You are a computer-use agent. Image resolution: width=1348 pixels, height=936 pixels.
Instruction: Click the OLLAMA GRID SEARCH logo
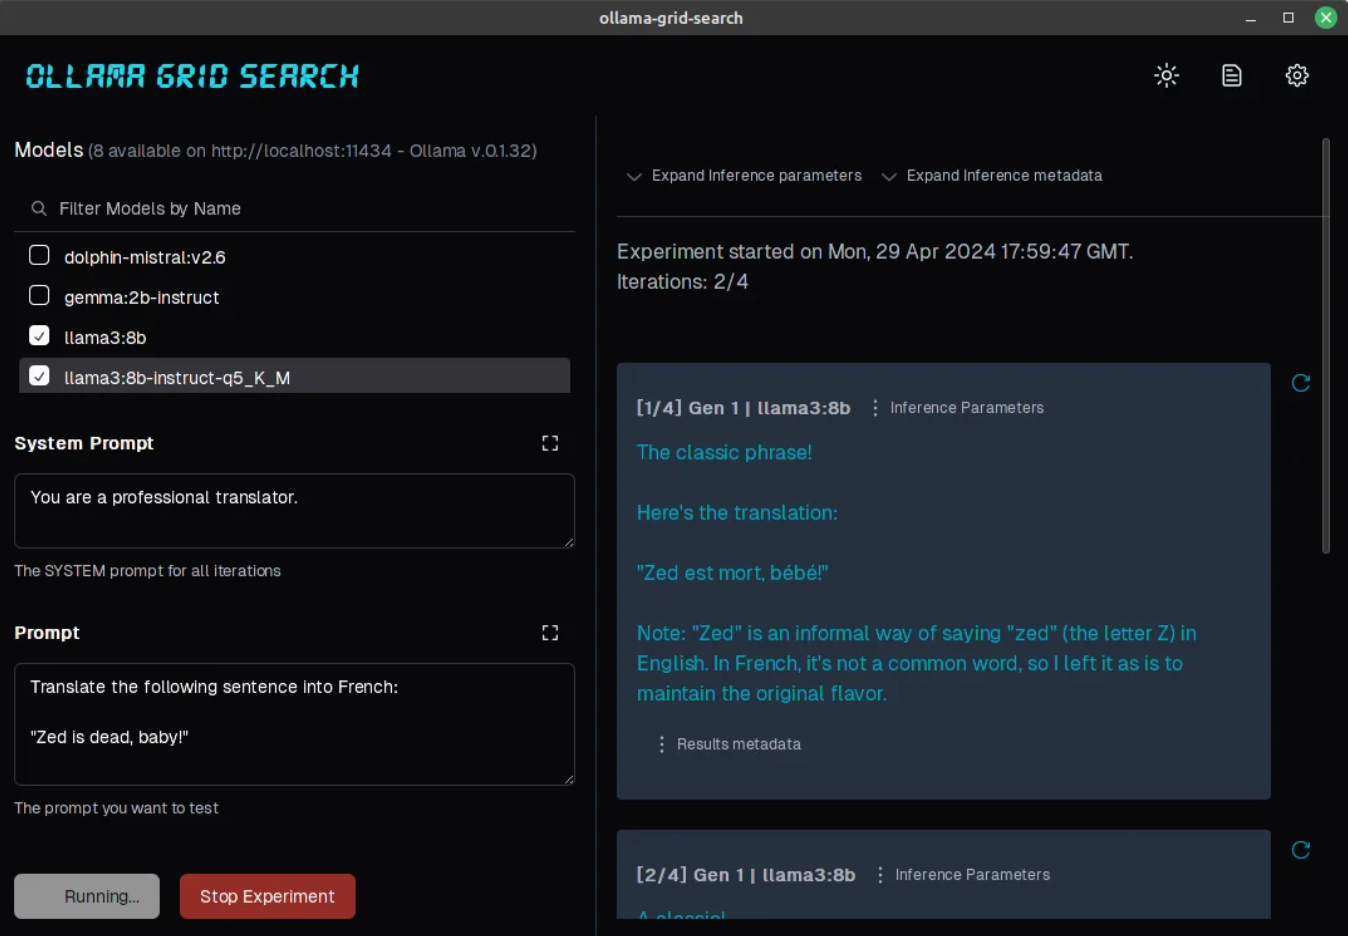(191, 76)
